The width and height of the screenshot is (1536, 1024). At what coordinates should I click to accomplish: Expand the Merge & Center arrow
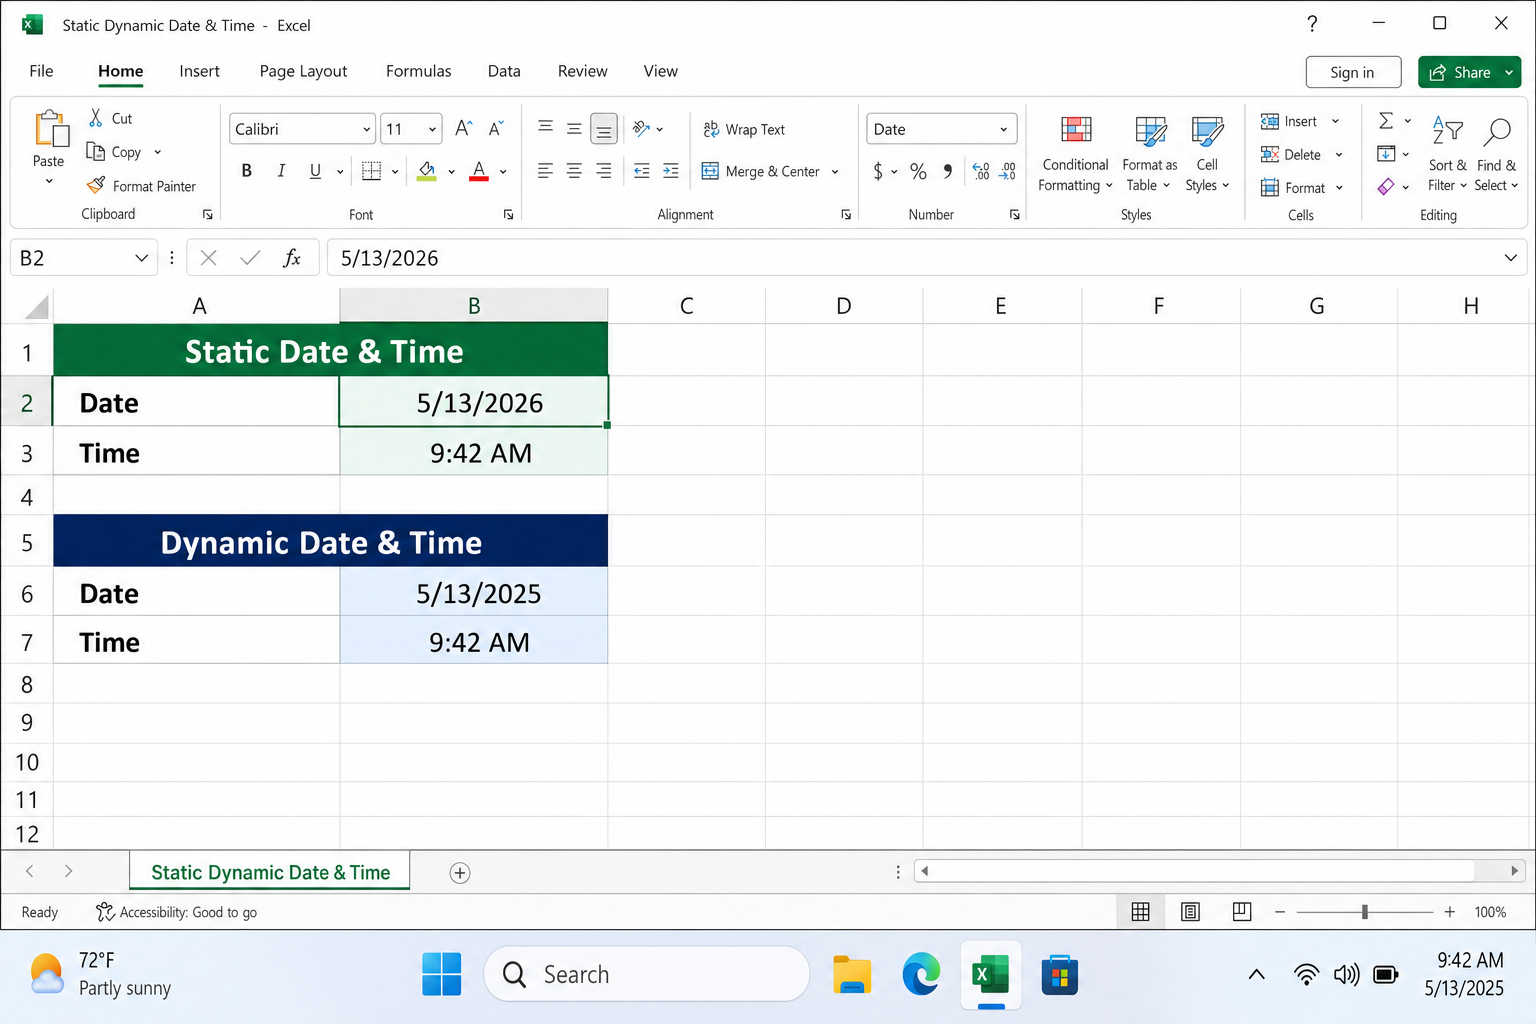click(835, 172)
